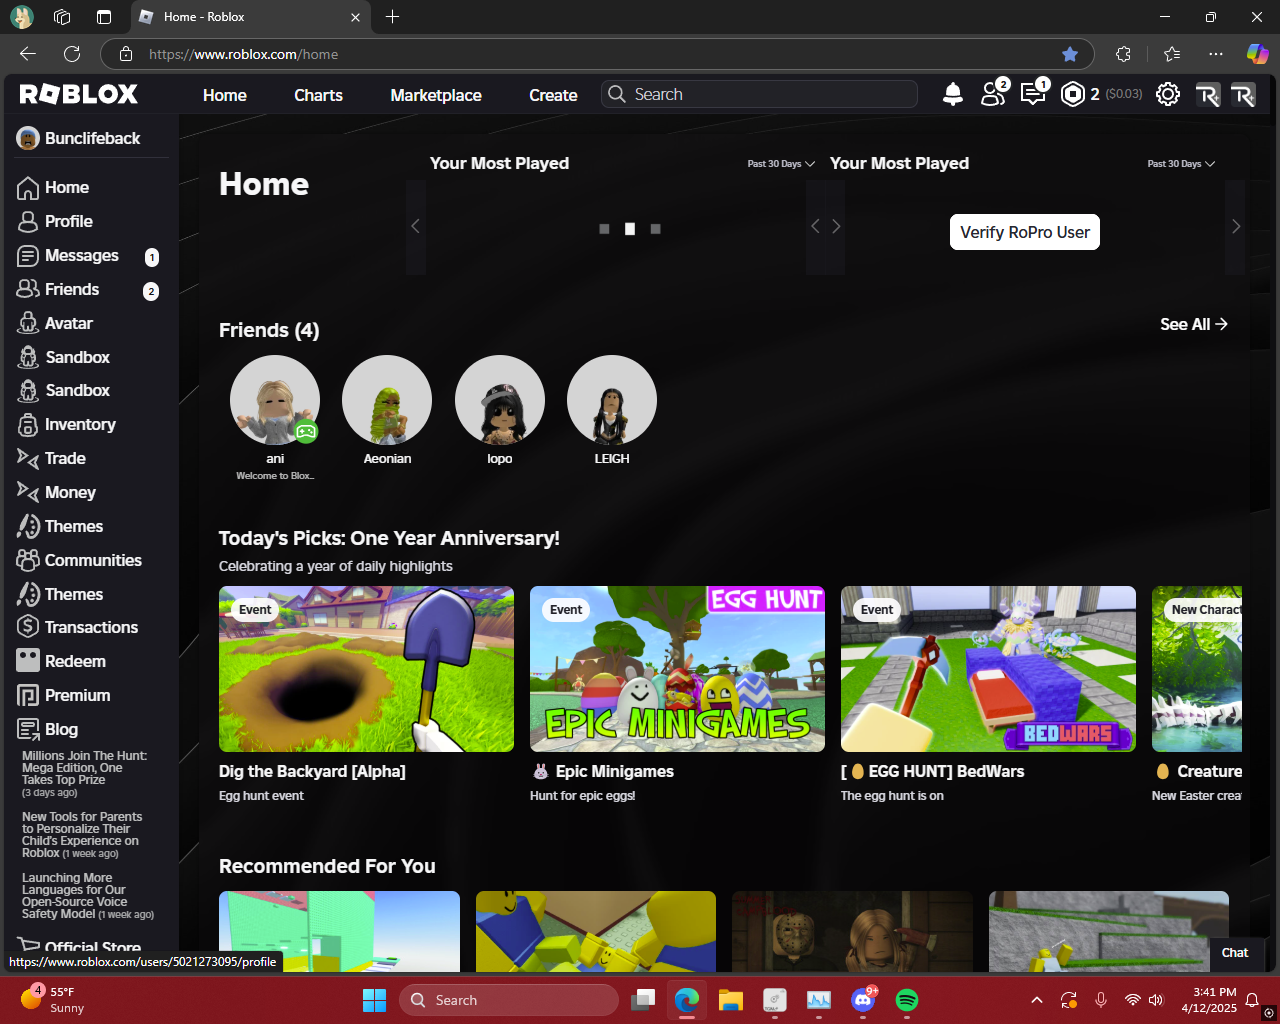
Task: Show hidden system tray icons
Action: point(1037,1000)
